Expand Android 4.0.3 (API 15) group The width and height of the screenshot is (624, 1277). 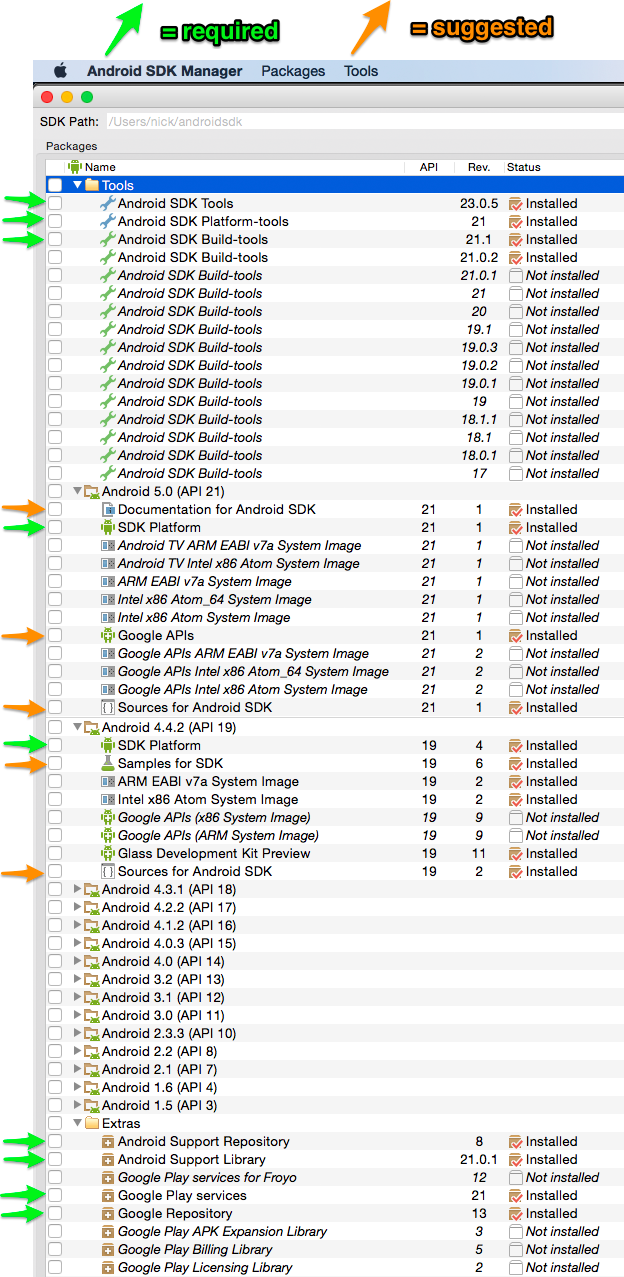point(77,943)
